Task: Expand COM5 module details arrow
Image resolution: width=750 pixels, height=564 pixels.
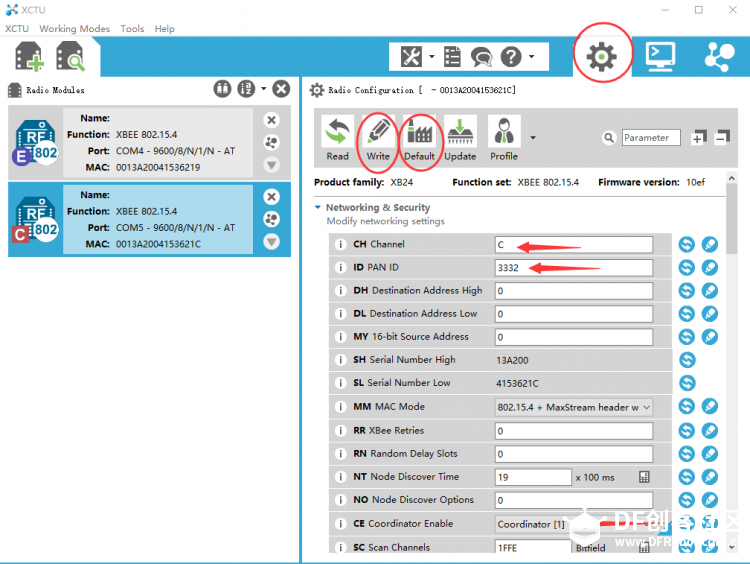Action: [x=272, y=242]
